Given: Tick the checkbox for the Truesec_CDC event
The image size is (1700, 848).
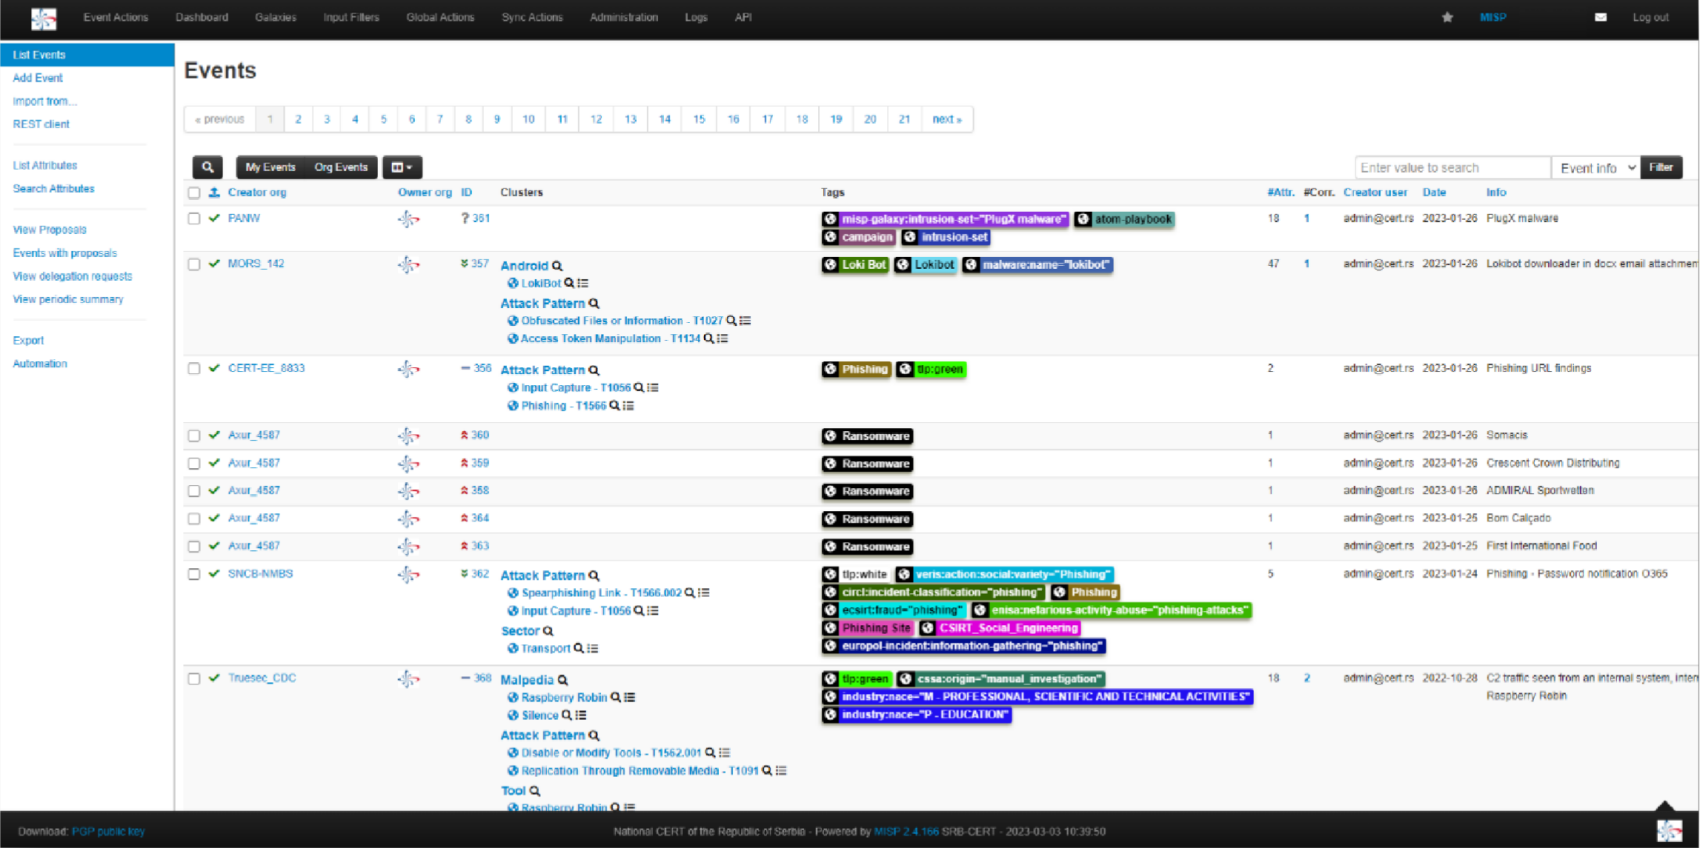Looking at the screenshot, I should (194, 679).
